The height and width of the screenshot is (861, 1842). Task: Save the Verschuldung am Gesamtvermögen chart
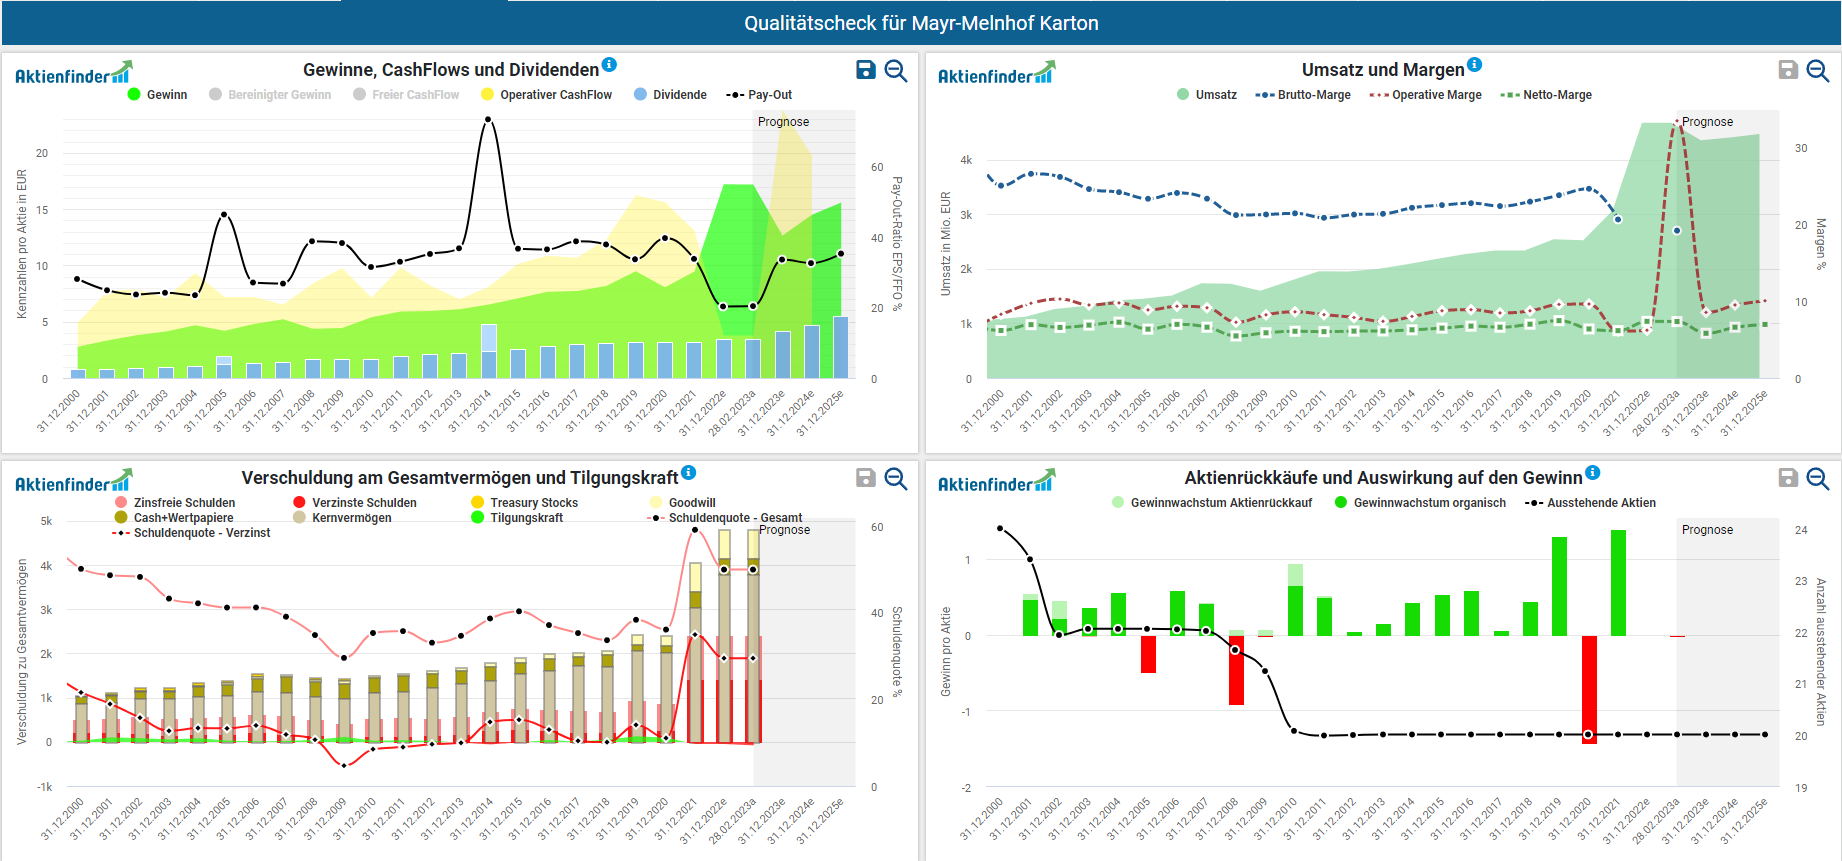[x=866, y=478]
